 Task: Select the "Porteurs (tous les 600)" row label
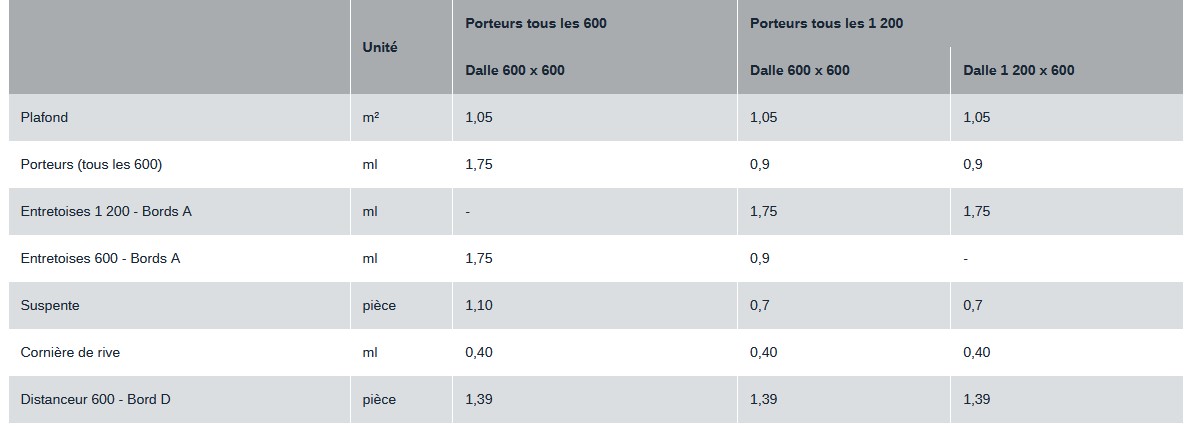click(91, 164)
